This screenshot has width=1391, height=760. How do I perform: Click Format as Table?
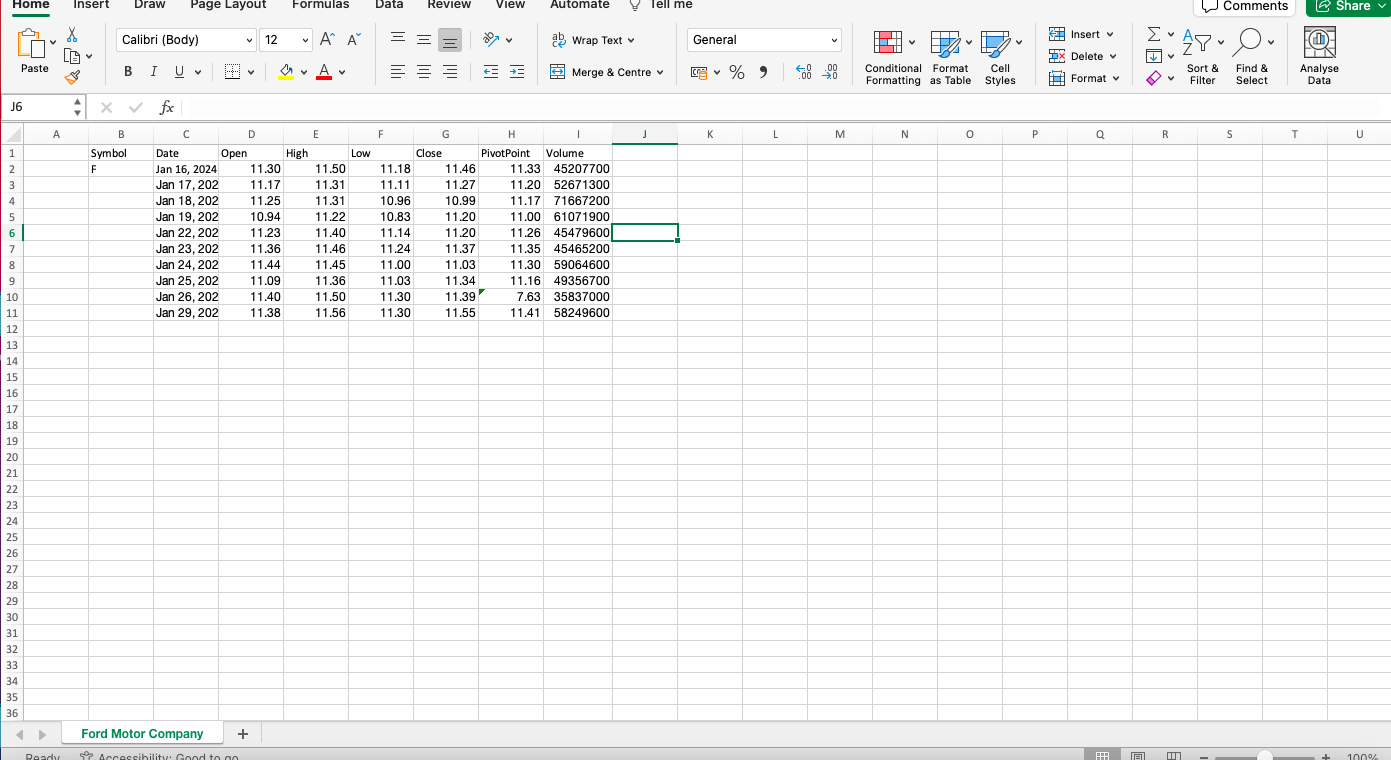[x=950, y=57]
